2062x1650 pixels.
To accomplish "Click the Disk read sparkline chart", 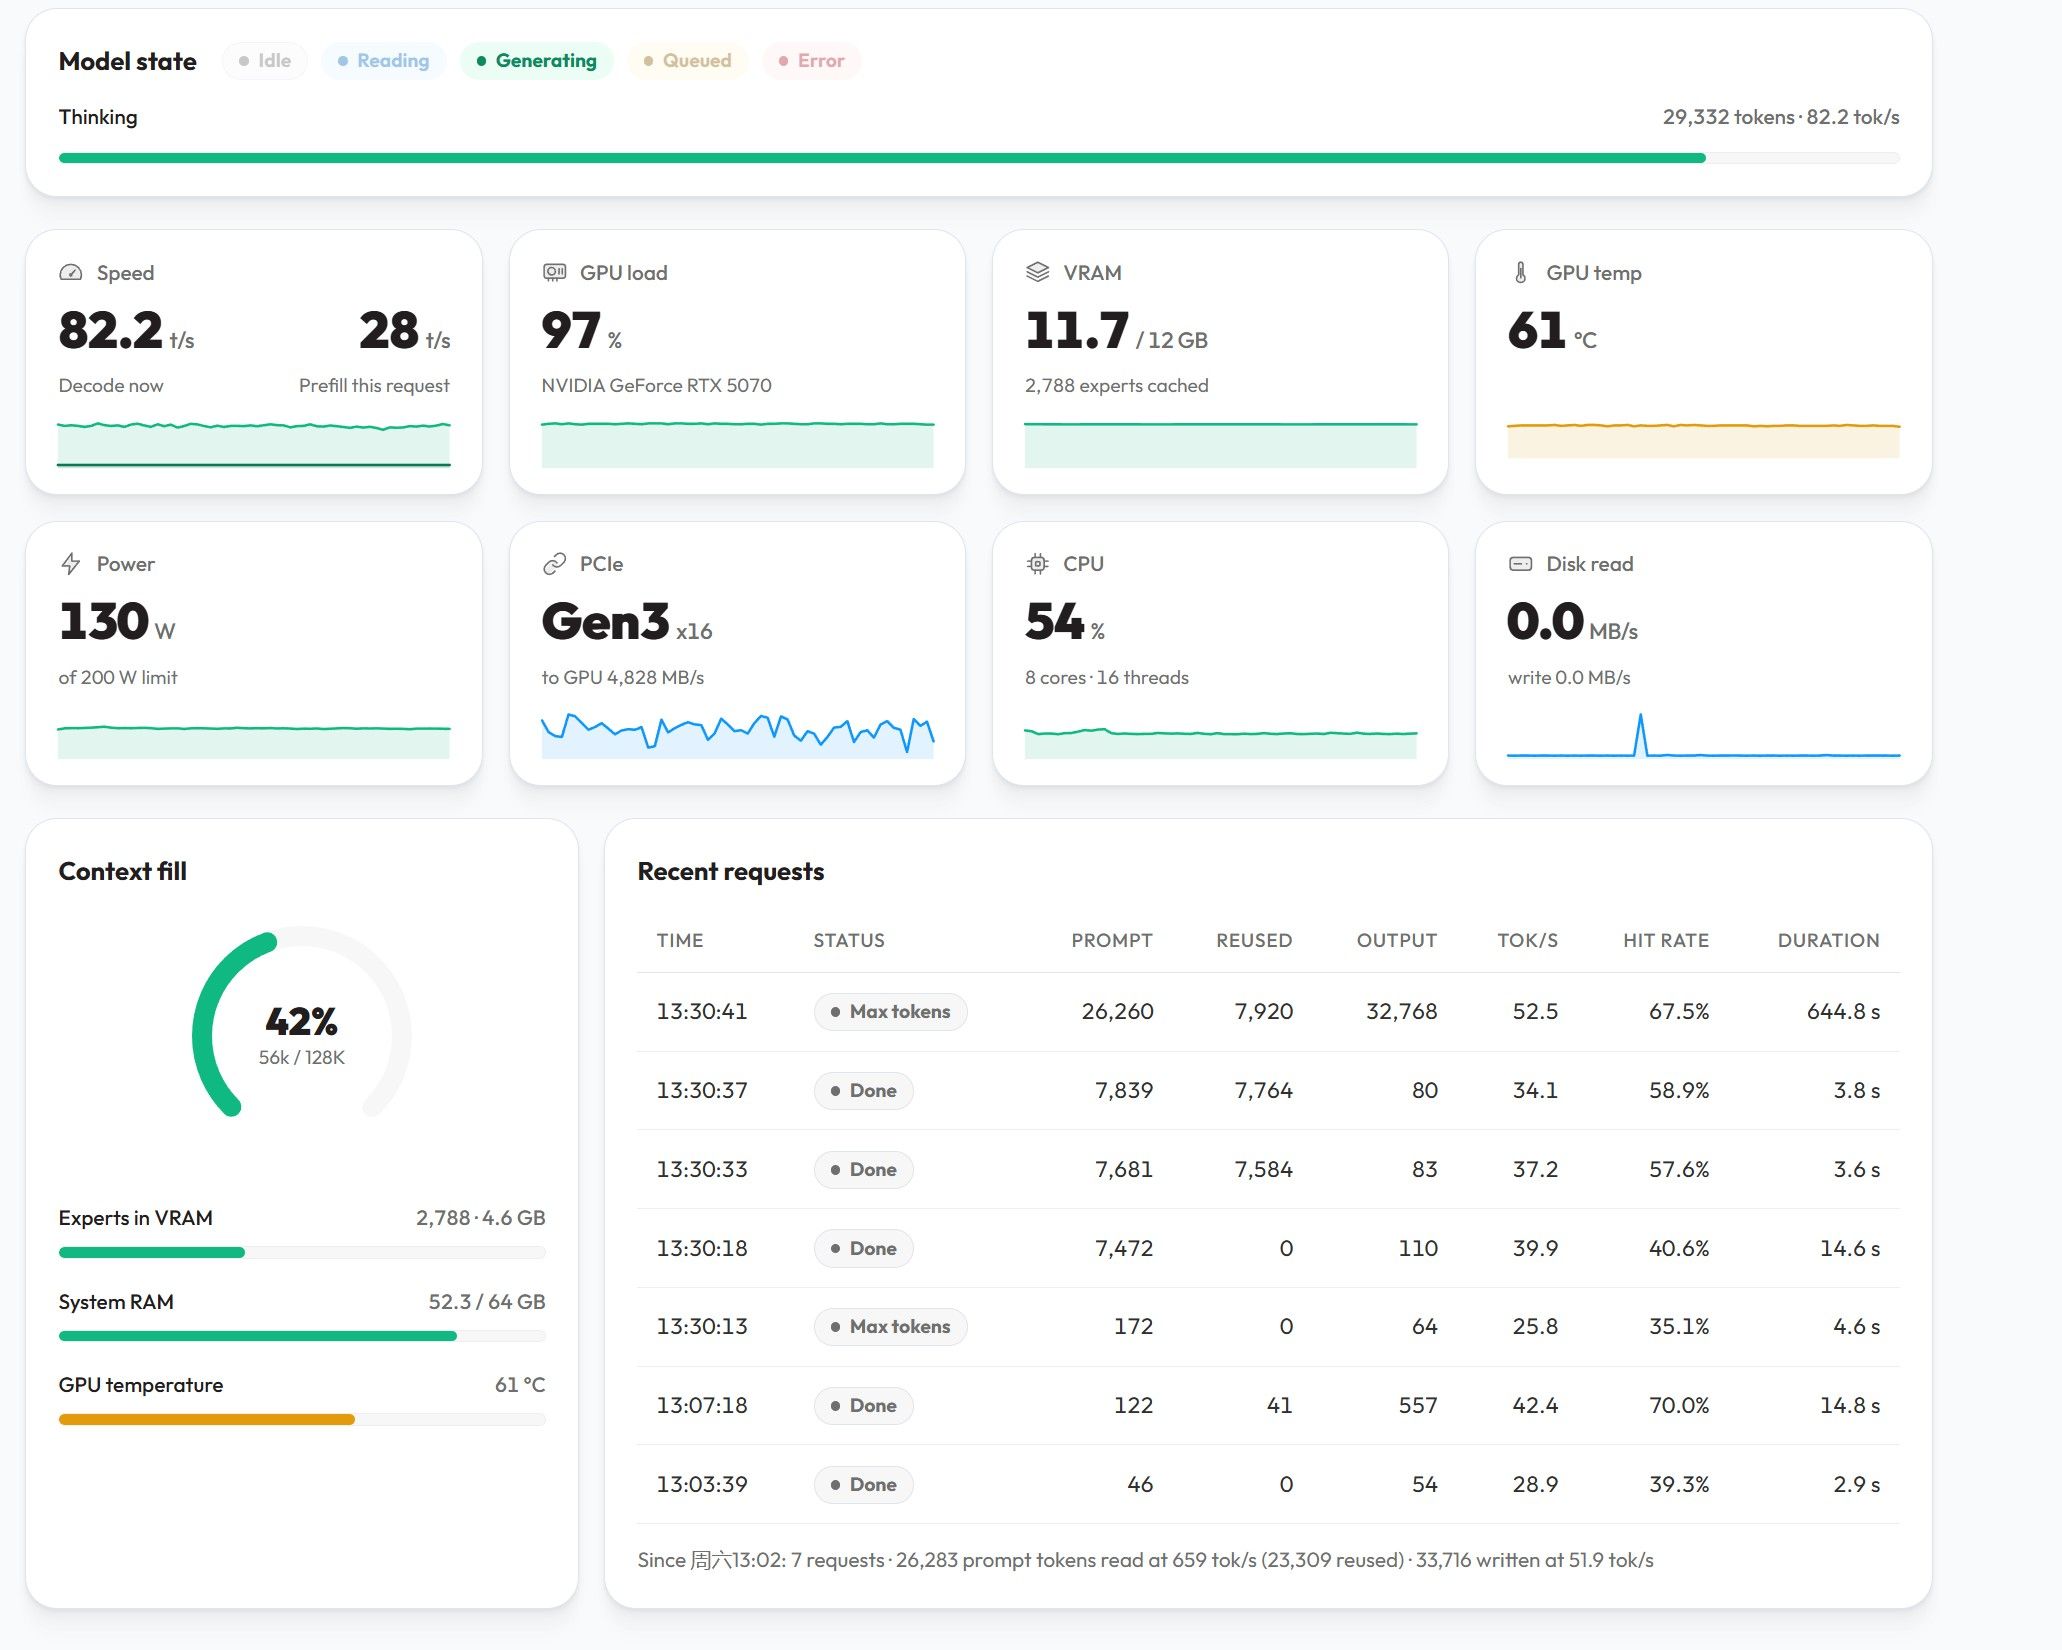I will 1704,734.
